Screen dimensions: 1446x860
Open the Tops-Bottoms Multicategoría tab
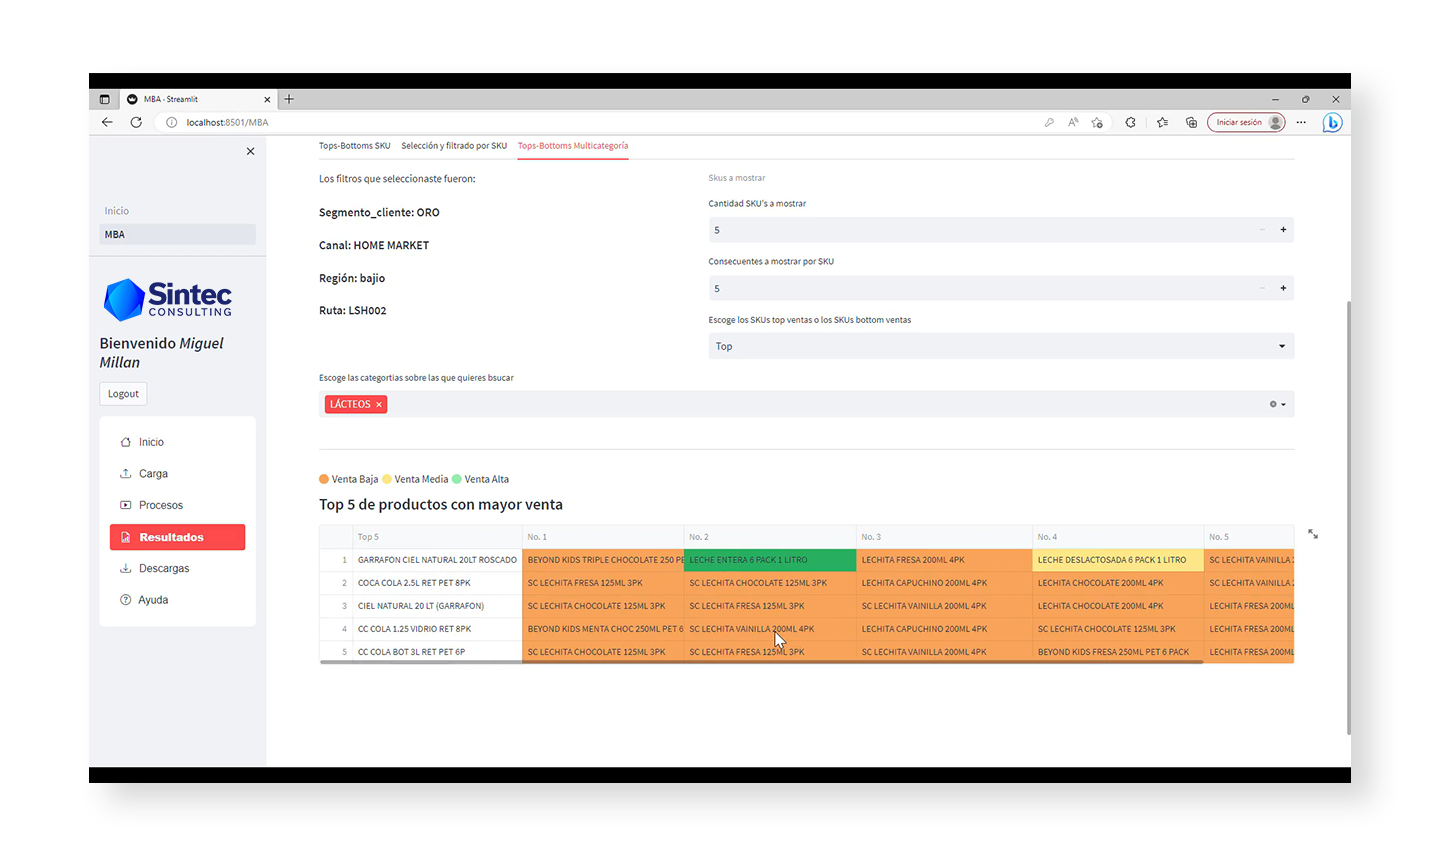573,146
